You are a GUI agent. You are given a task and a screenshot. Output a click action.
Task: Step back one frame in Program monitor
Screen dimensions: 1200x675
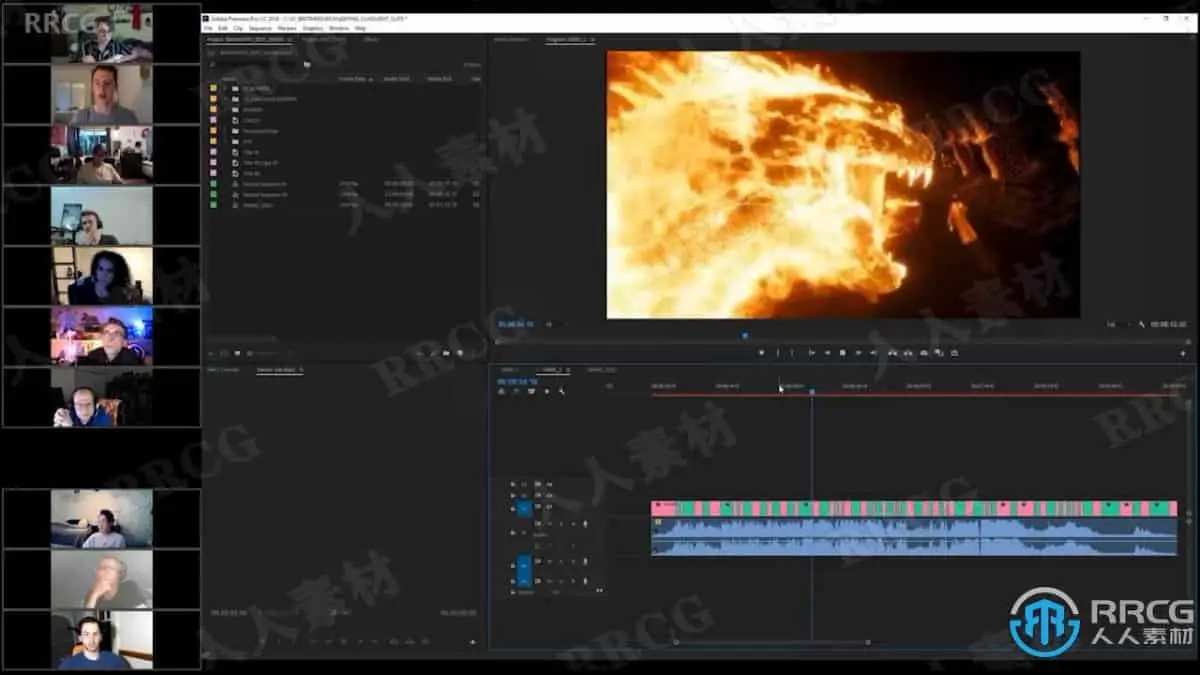point(827,352)
